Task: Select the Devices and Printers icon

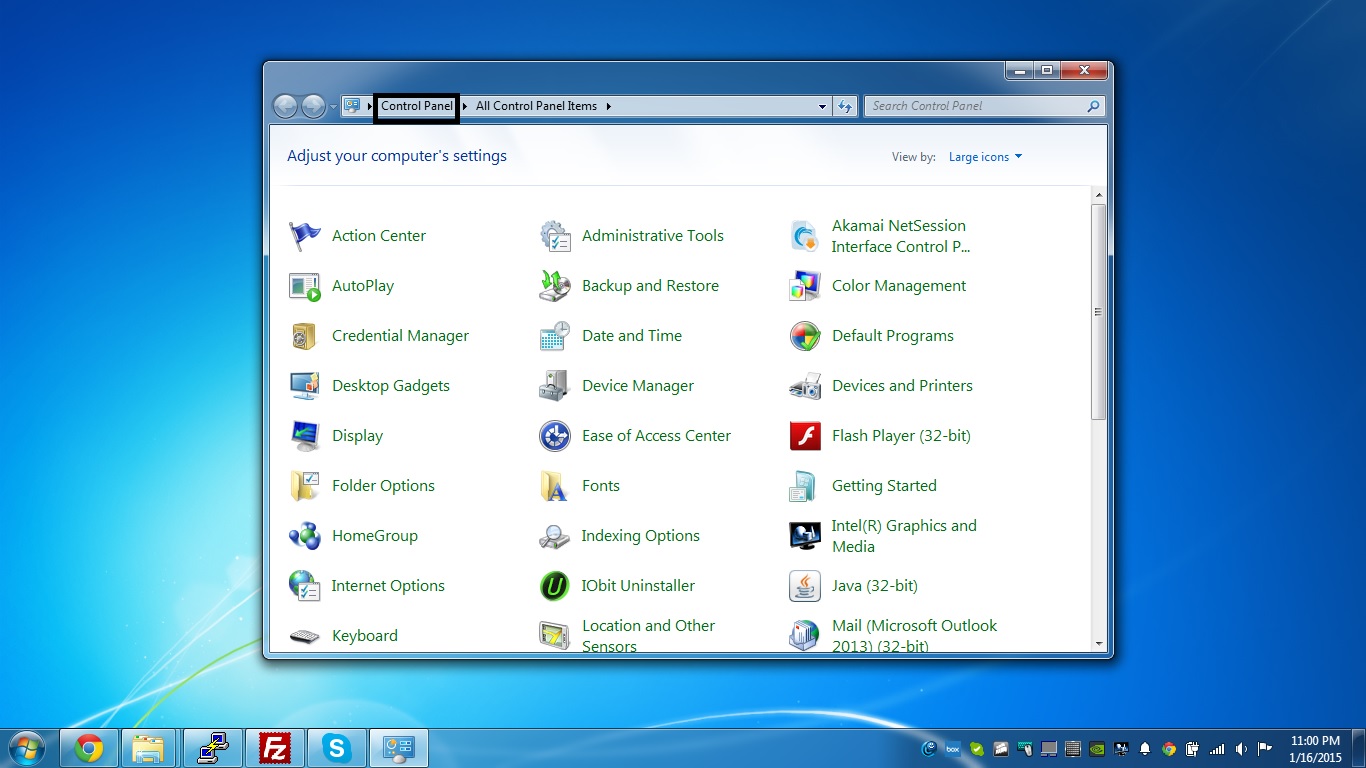Action: point(804,386)
